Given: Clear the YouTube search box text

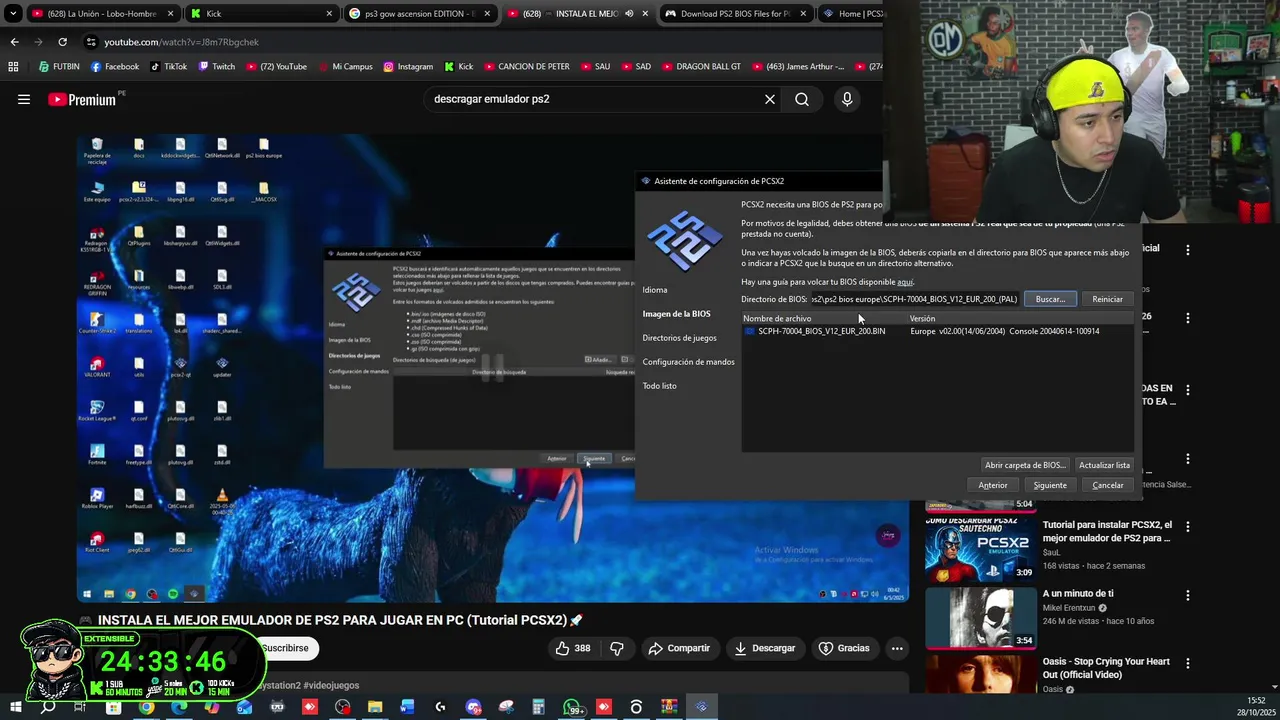Looking at the screenshot, I should pyautogui.click(x=770, y=99).
